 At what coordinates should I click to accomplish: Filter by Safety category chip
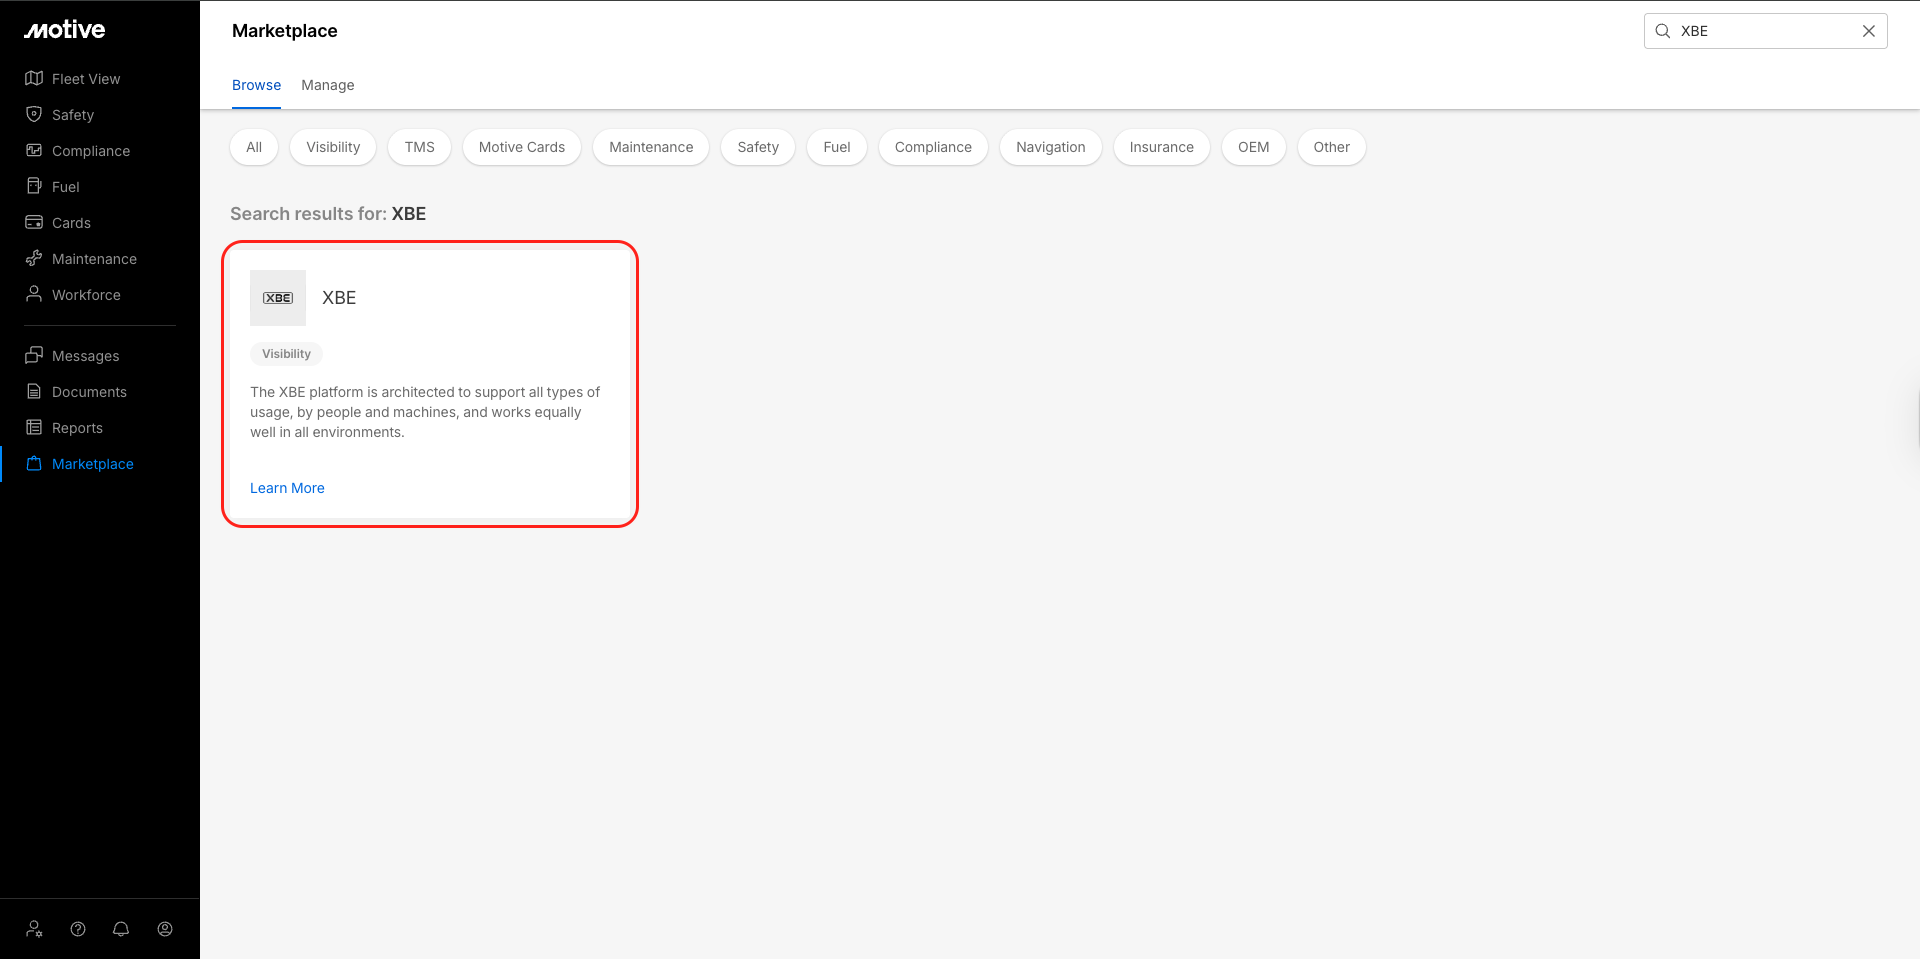tap(758, 147)
